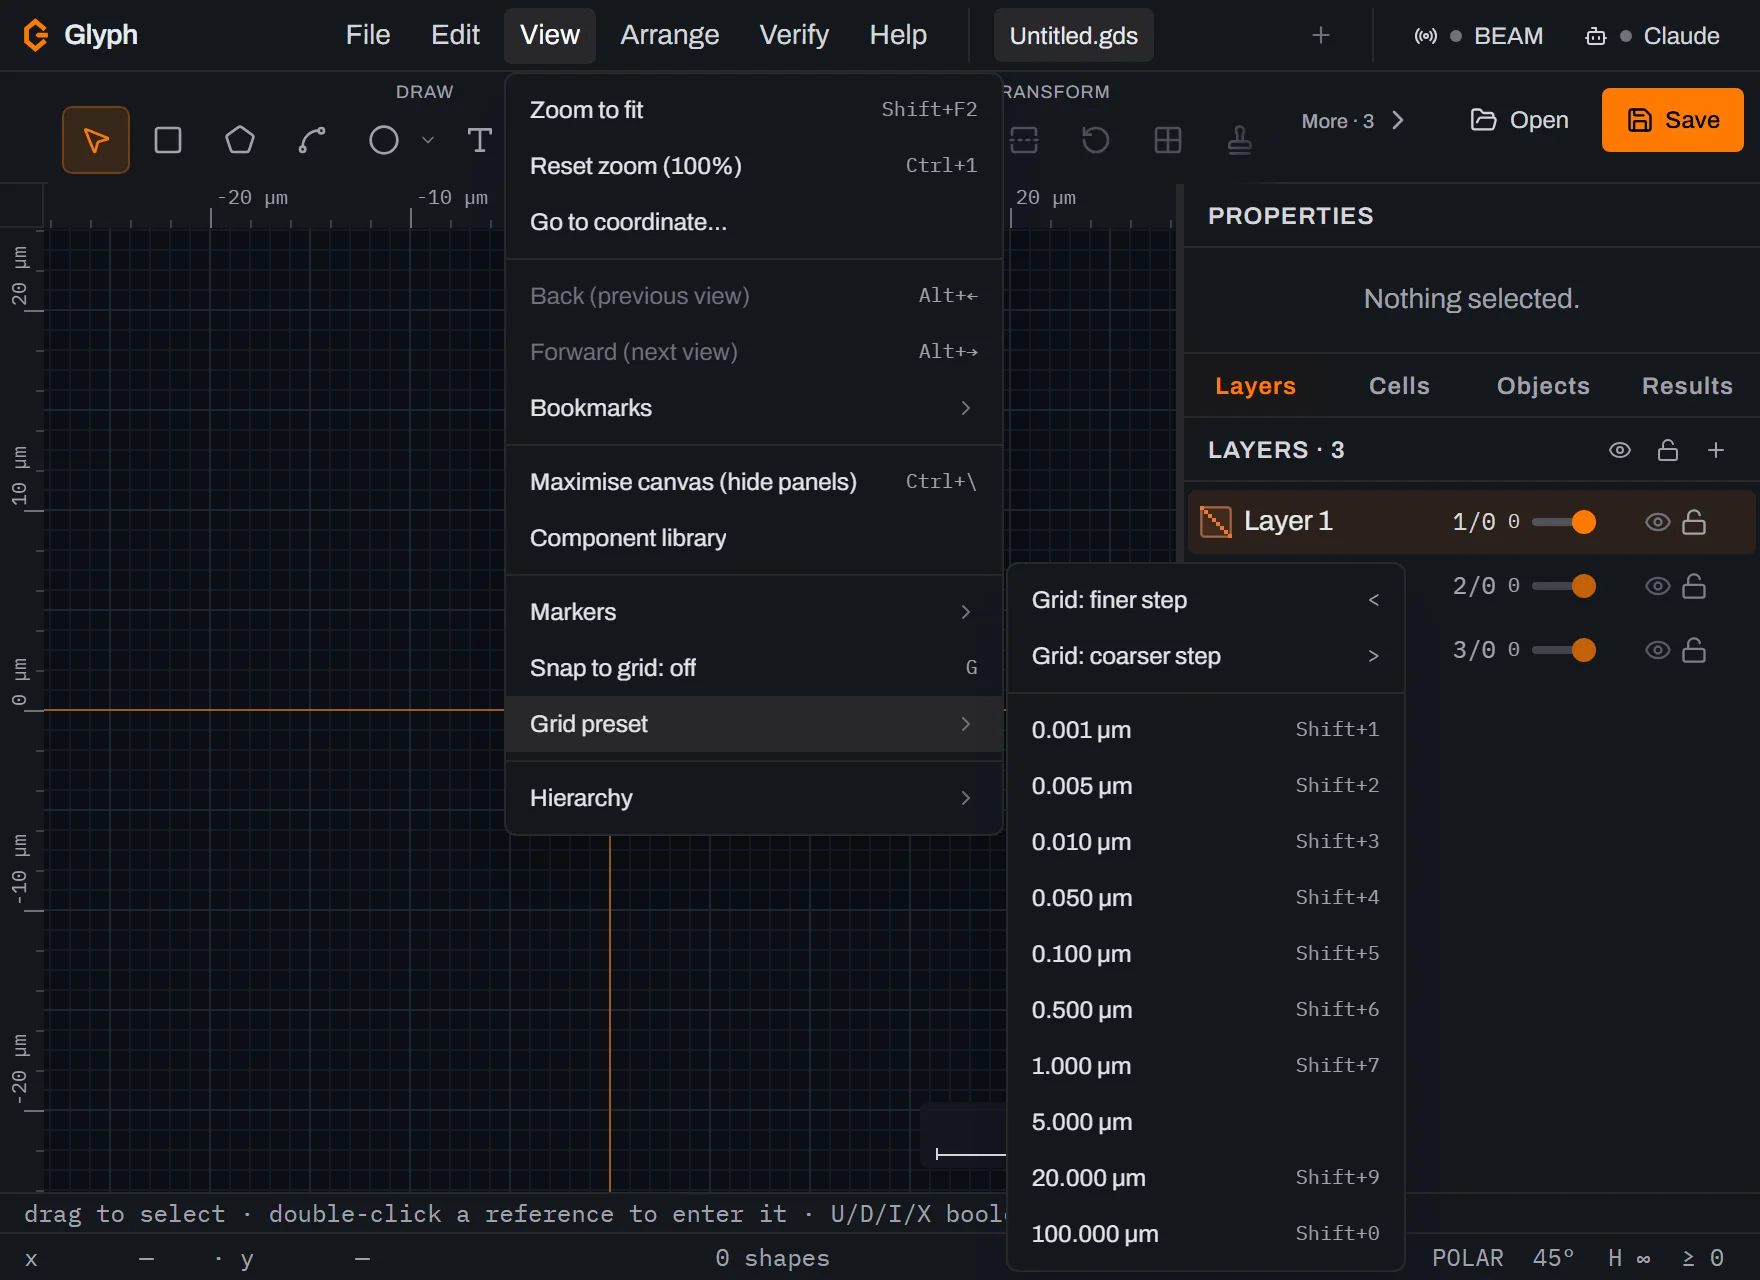Click the Open button

pos(1519,120)
